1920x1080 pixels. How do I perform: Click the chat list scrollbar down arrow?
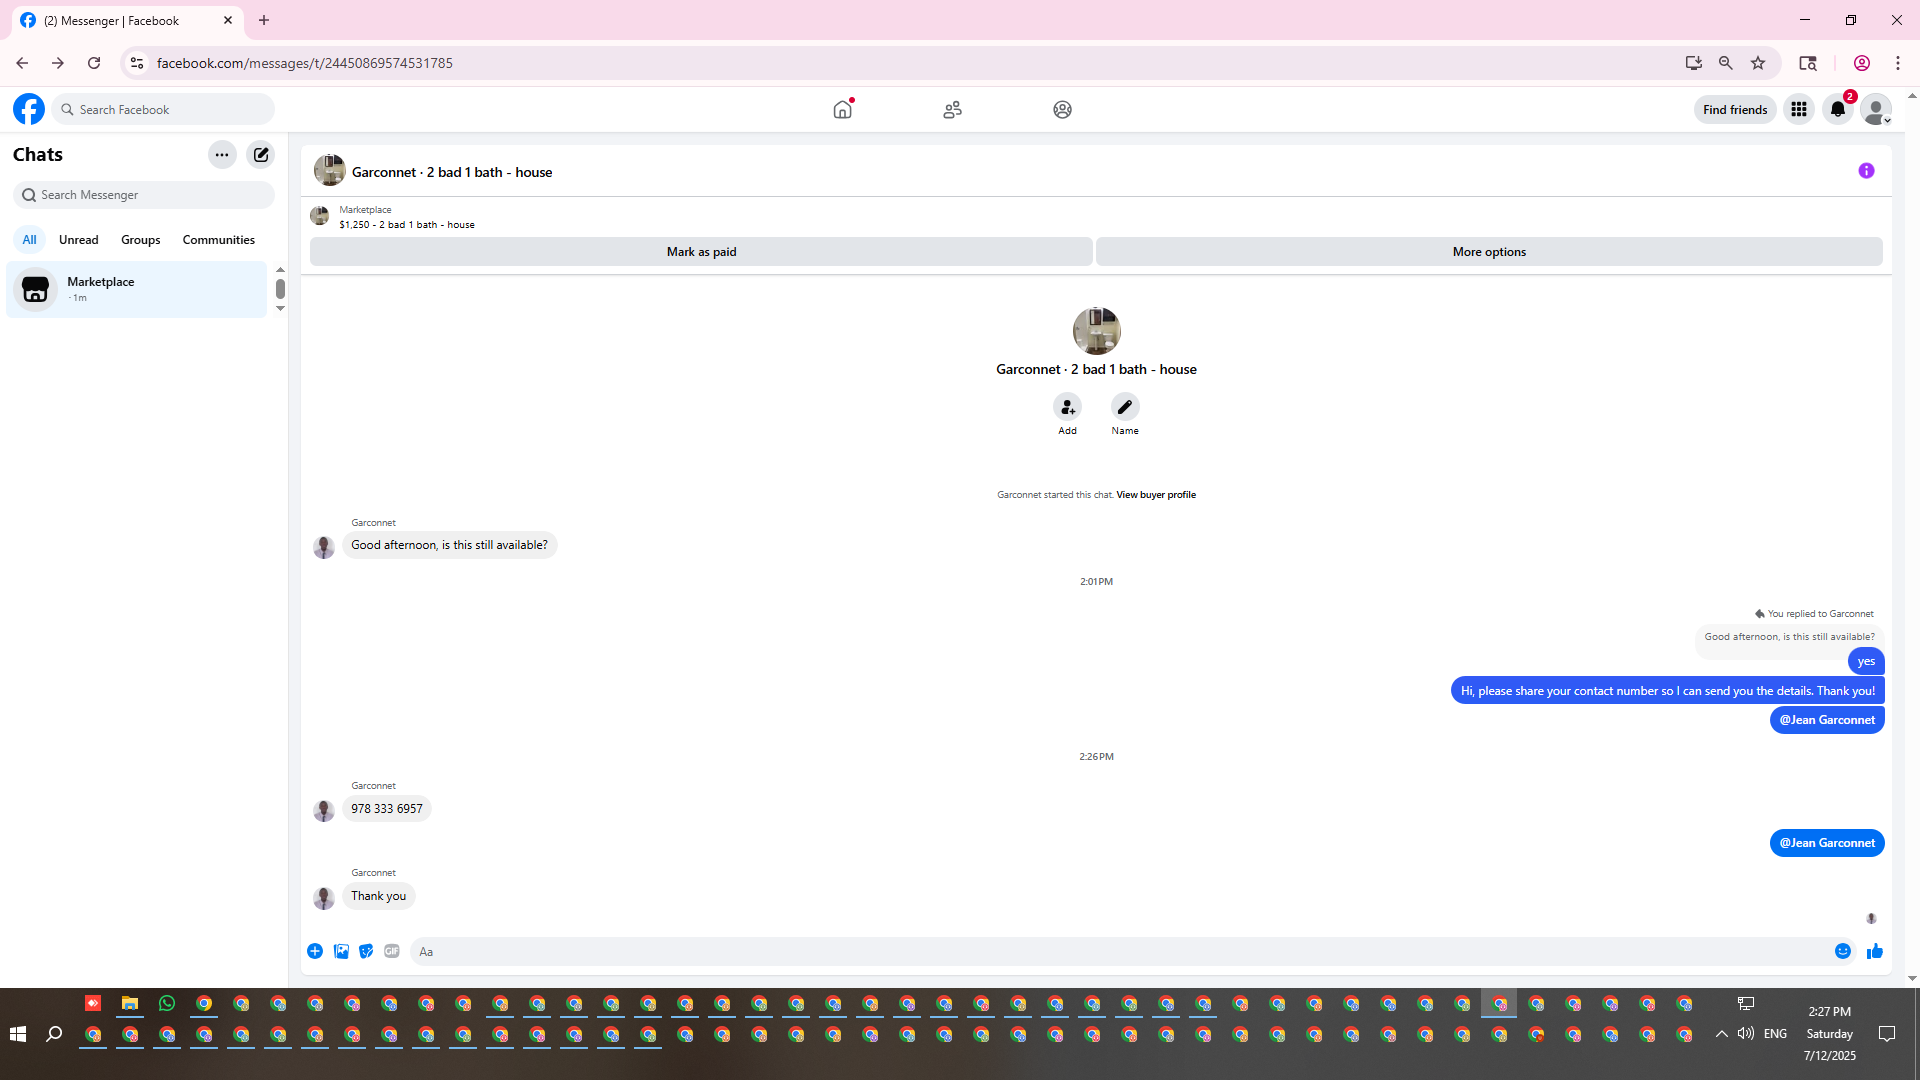[x=280, y=308]
